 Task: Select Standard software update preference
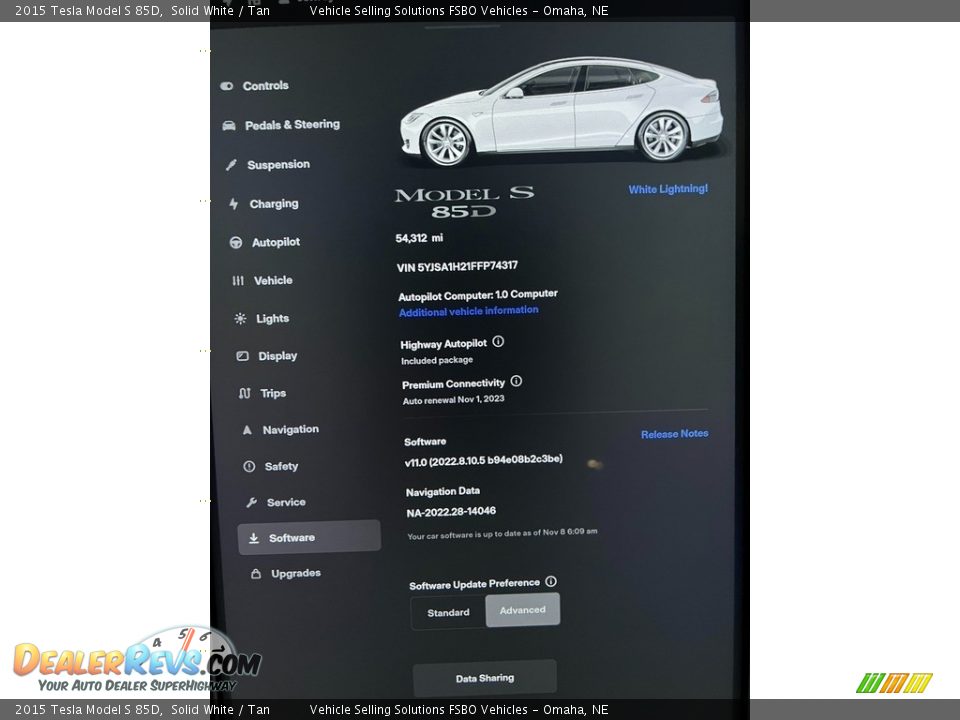(x=448, y=612)
